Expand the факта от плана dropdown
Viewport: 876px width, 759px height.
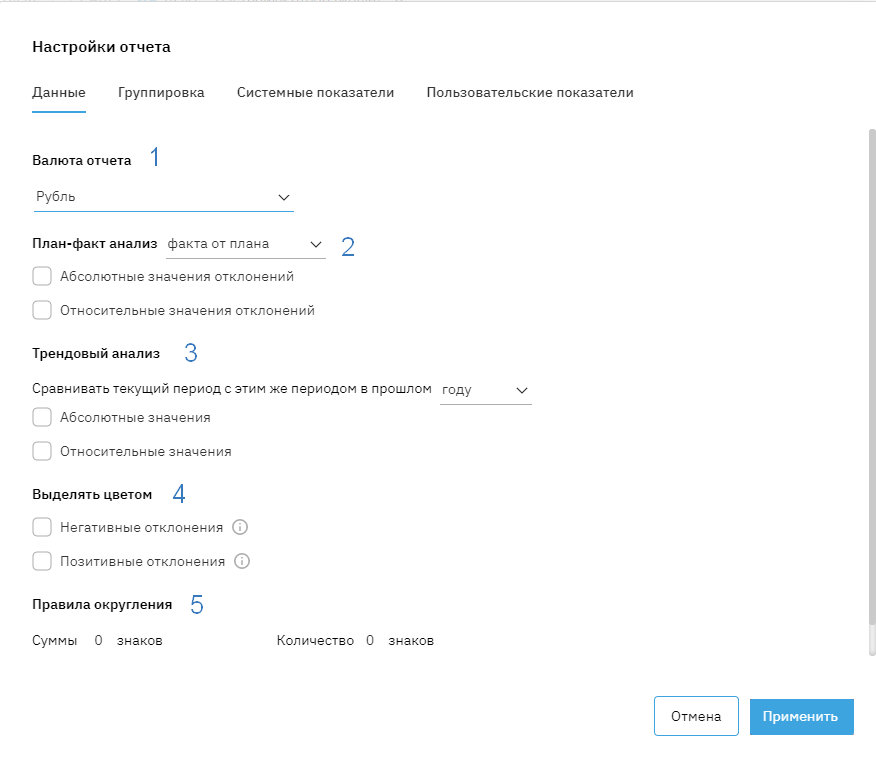tap(245, 244)
